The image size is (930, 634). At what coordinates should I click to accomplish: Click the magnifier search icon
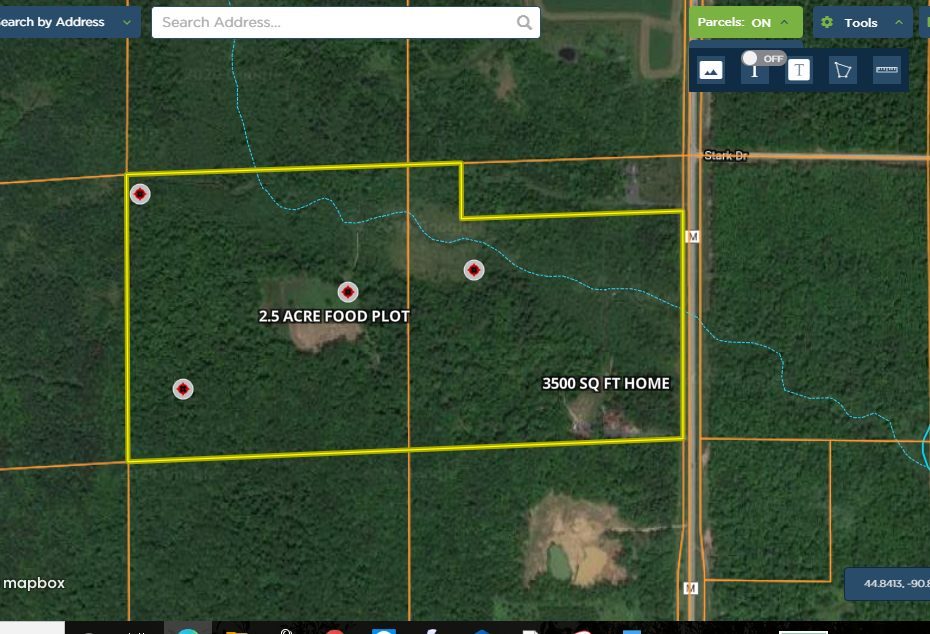click(524, 23)
